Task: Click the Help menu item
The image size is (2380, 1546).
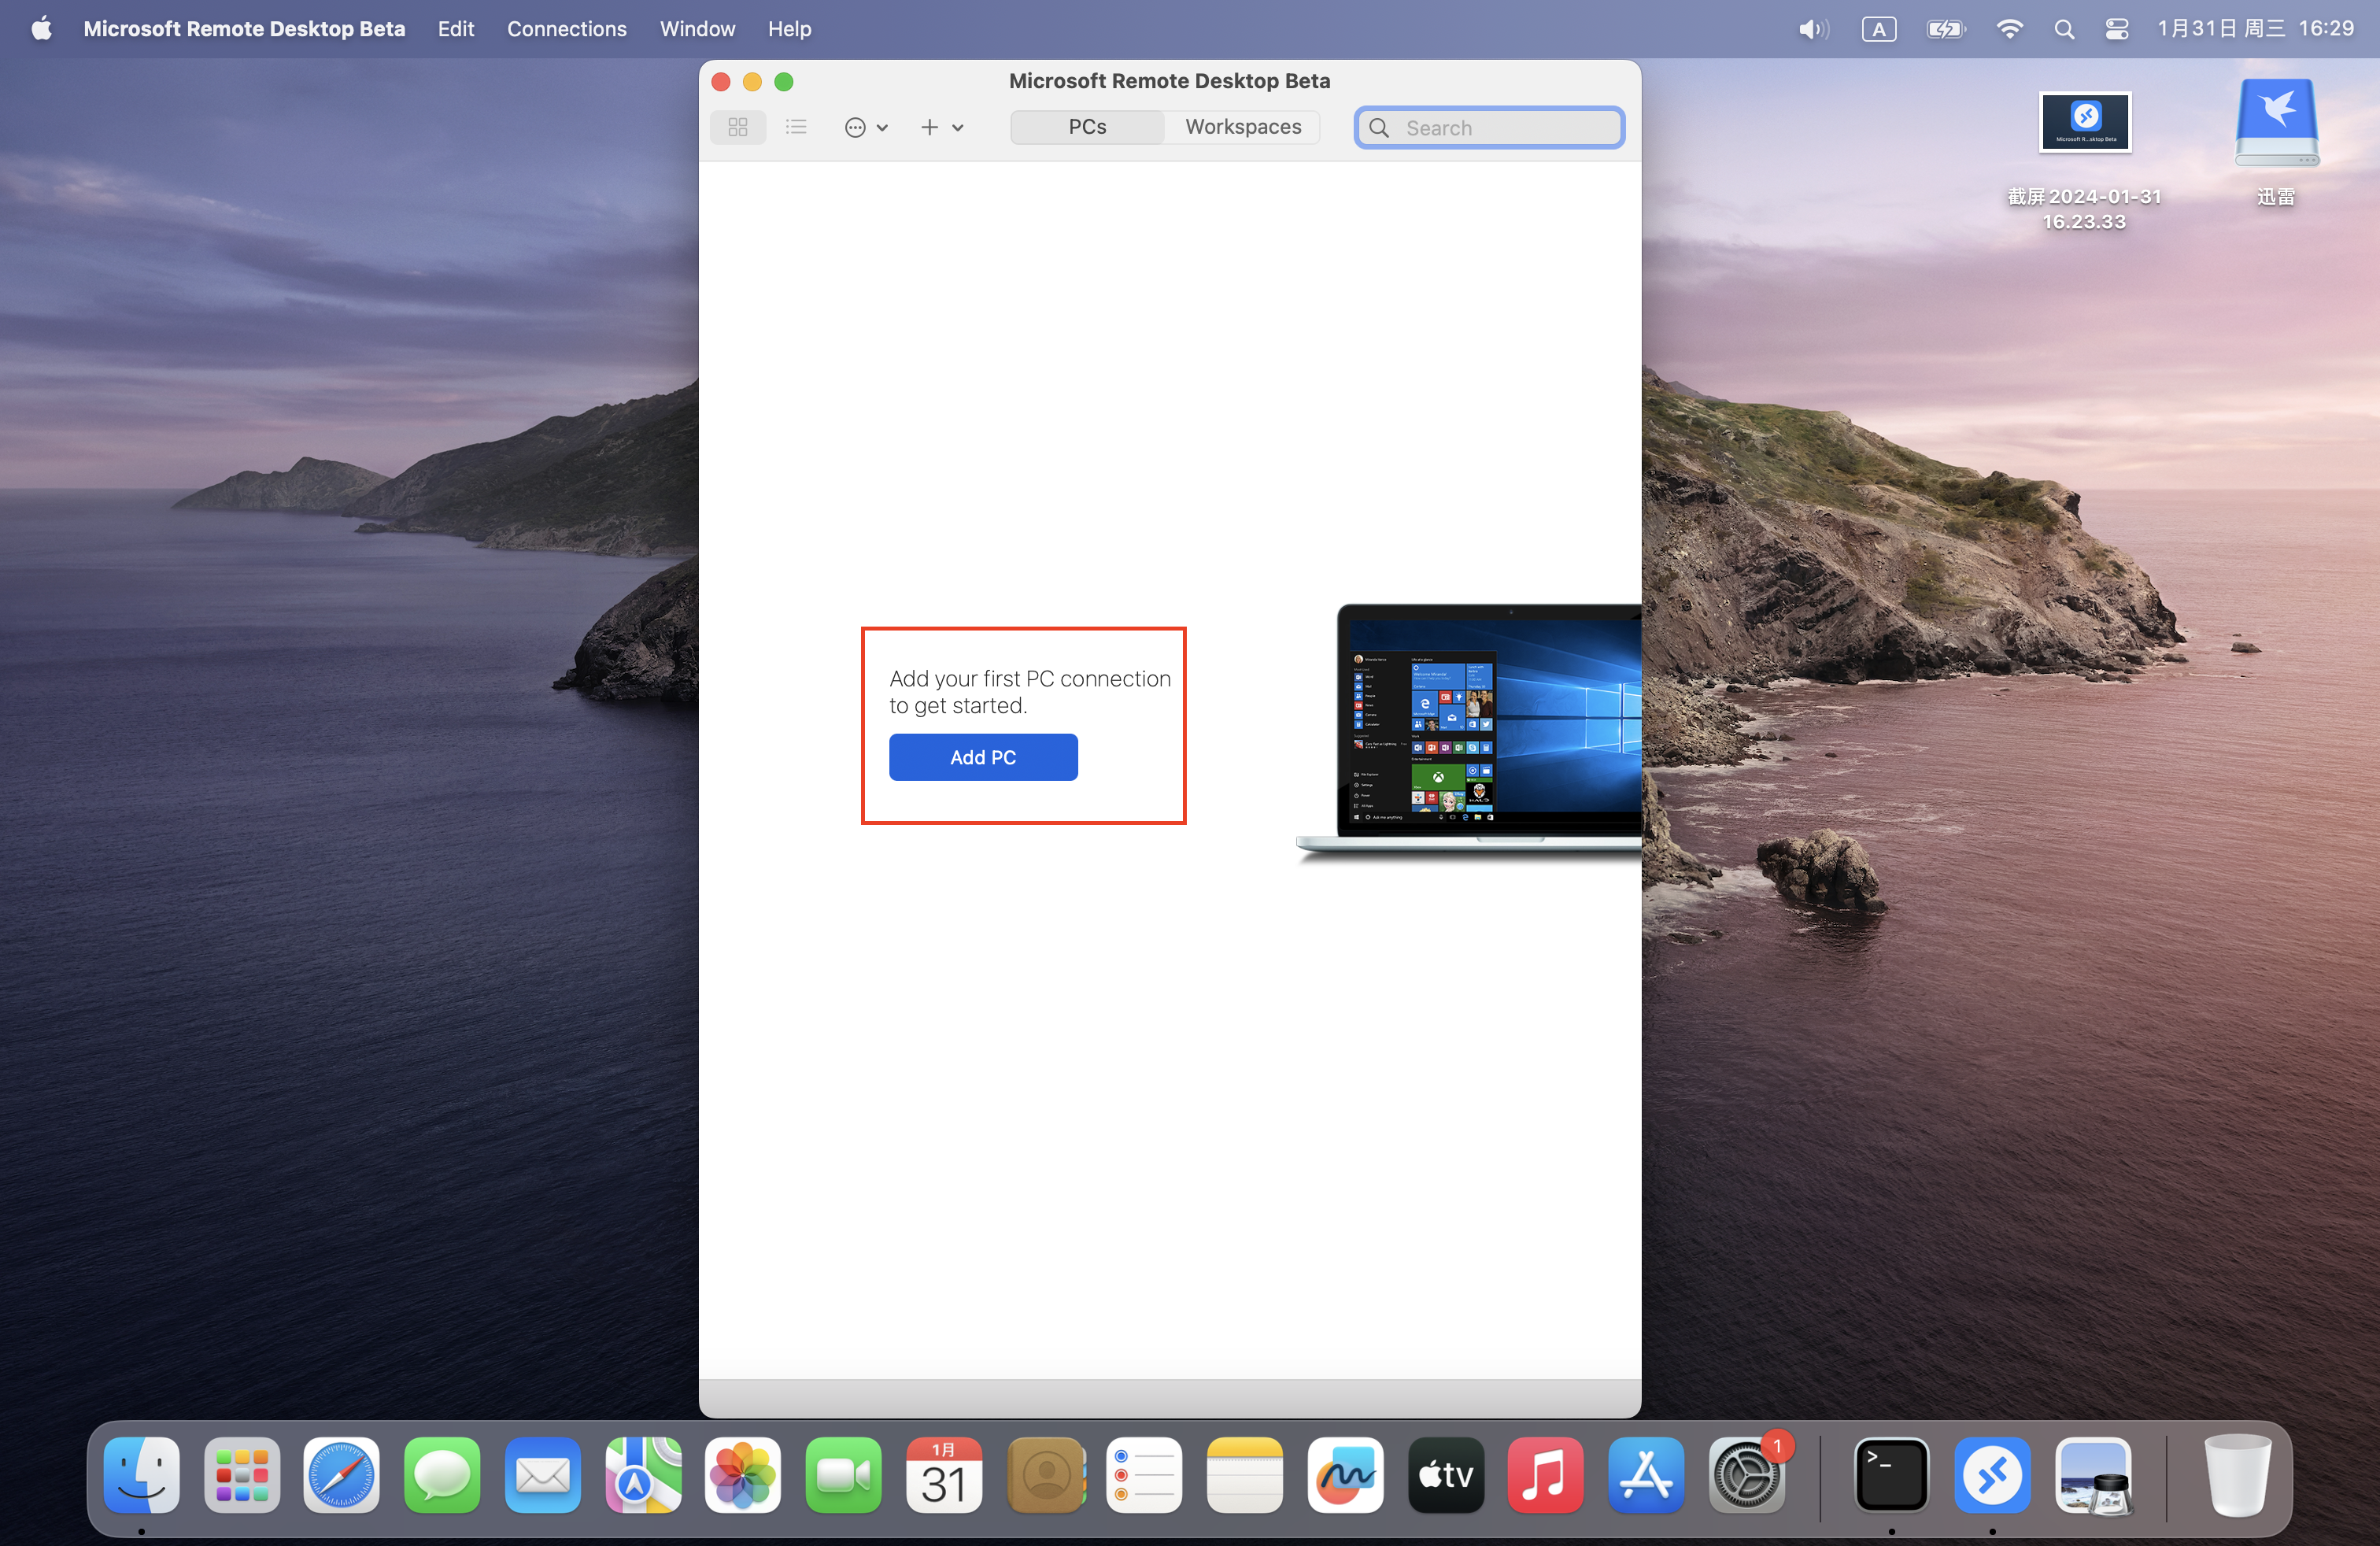Action: pyautogui.click(x=789, y=28)
